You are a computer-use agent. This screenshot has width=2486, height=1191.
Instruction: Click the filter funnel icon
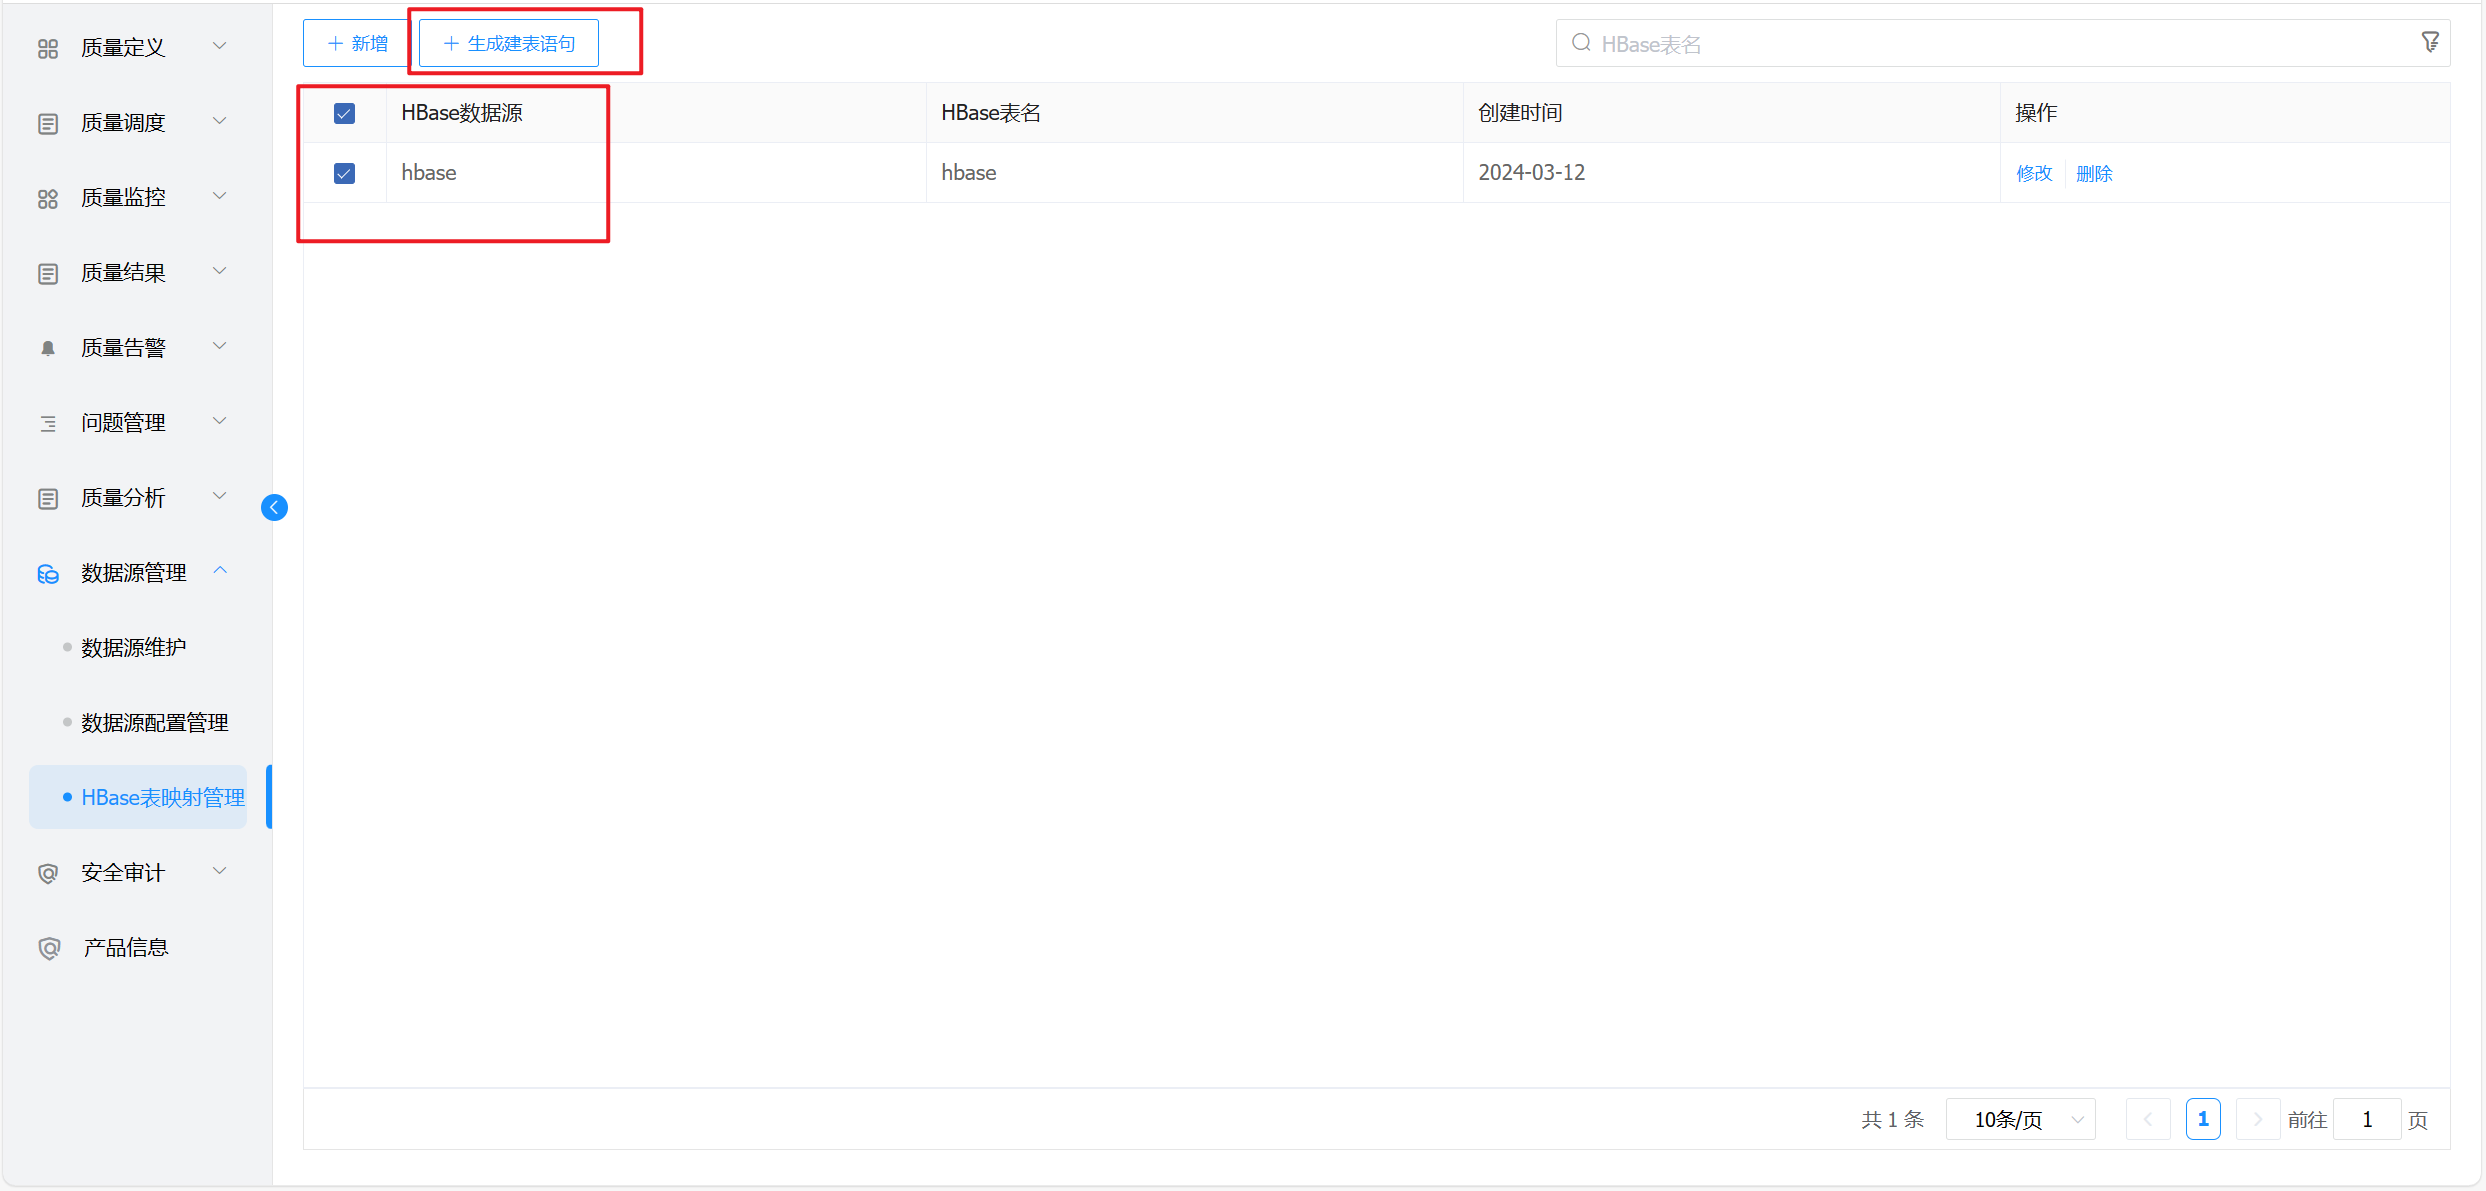2430,42
